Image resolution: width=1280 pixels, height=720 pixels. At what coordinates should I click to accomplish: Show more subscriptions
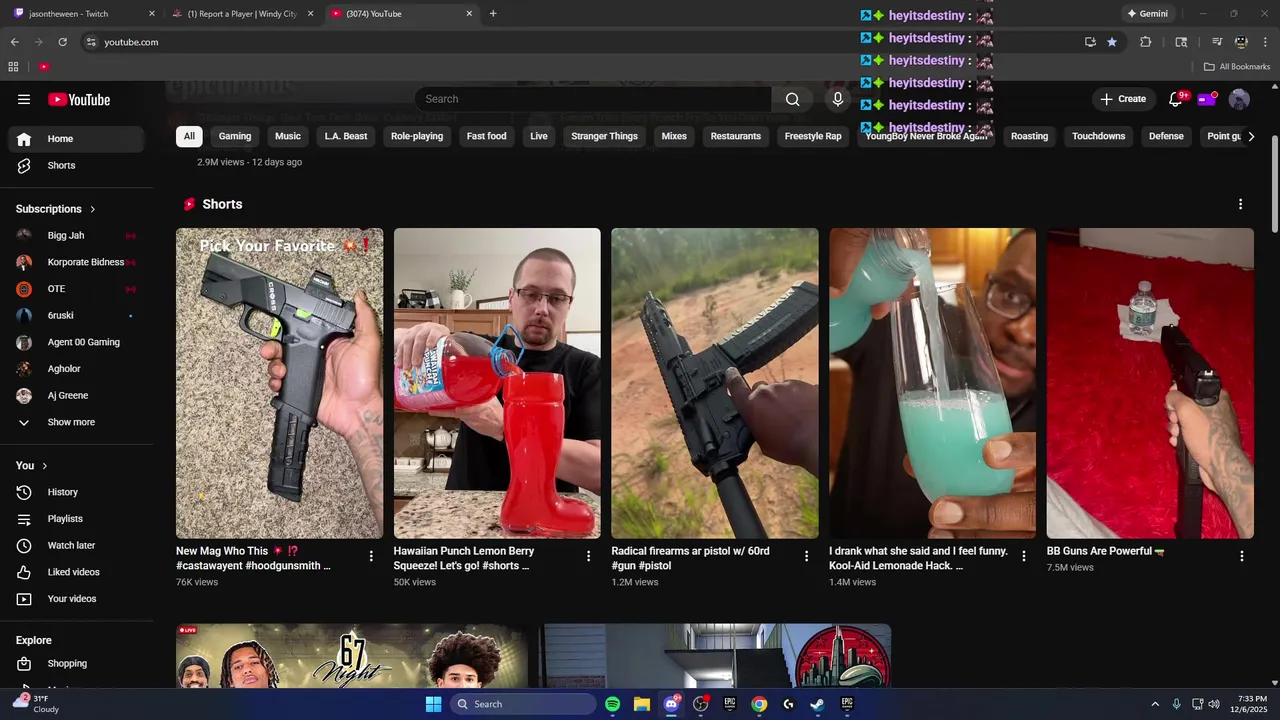[76, 422]
